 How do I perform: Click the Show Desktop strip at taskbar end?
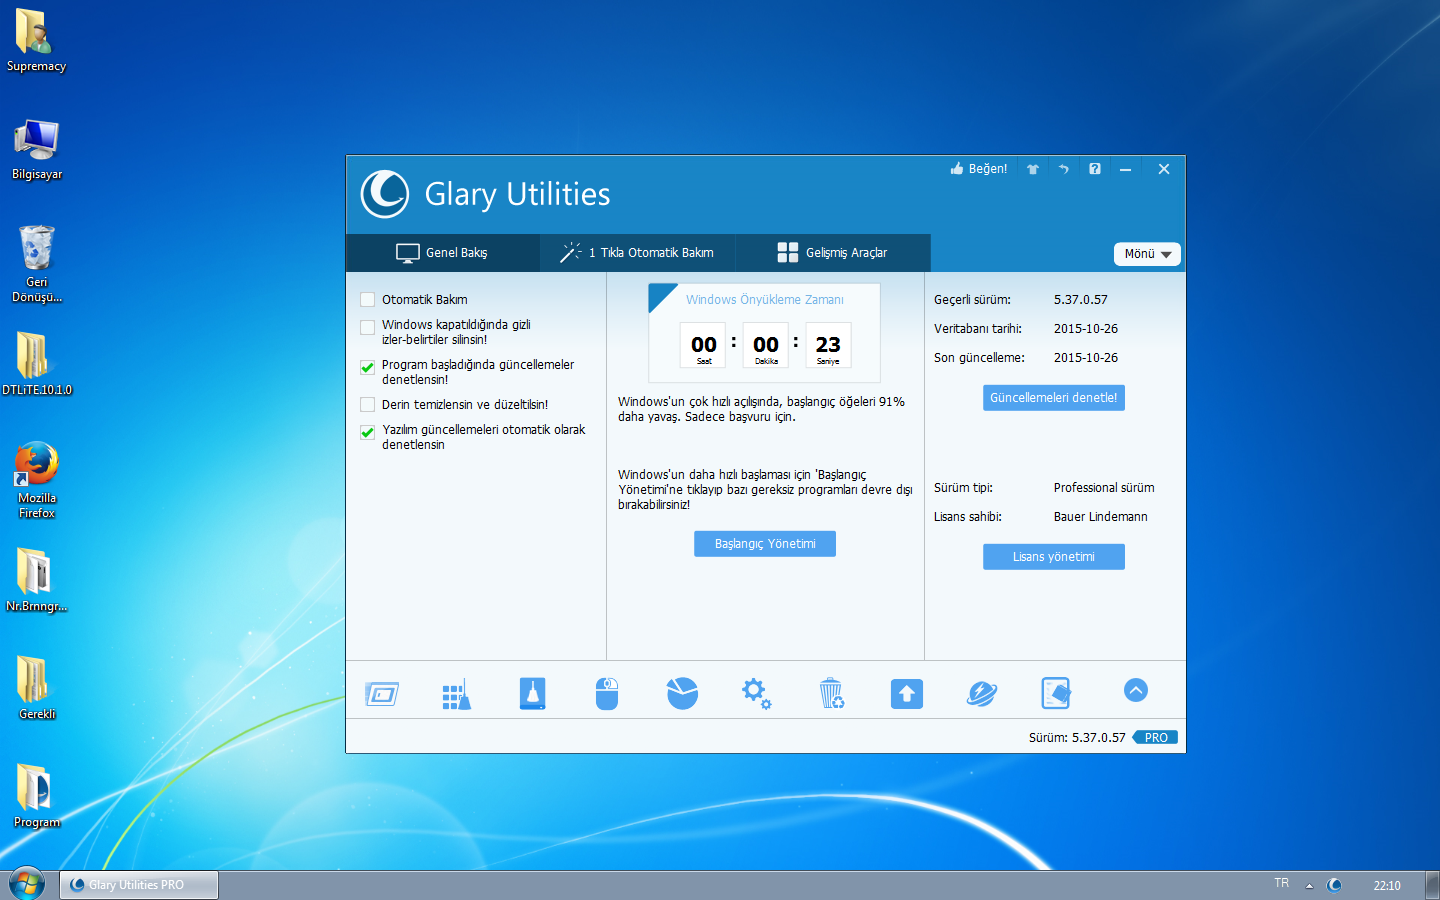(1431, 885)
